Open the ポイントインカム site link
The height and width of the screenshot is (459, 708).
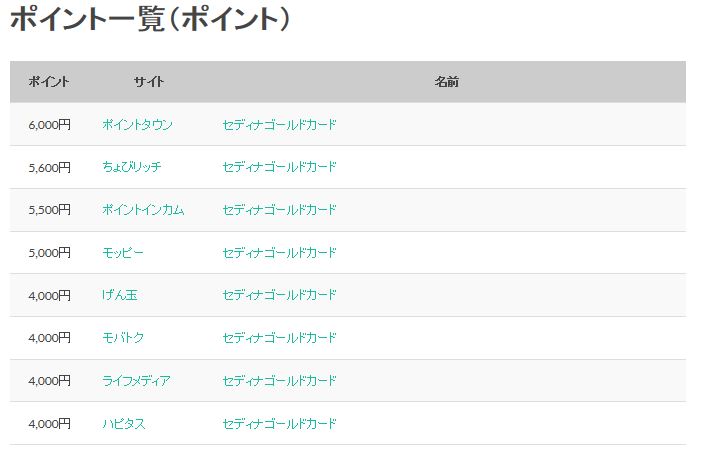143,210
